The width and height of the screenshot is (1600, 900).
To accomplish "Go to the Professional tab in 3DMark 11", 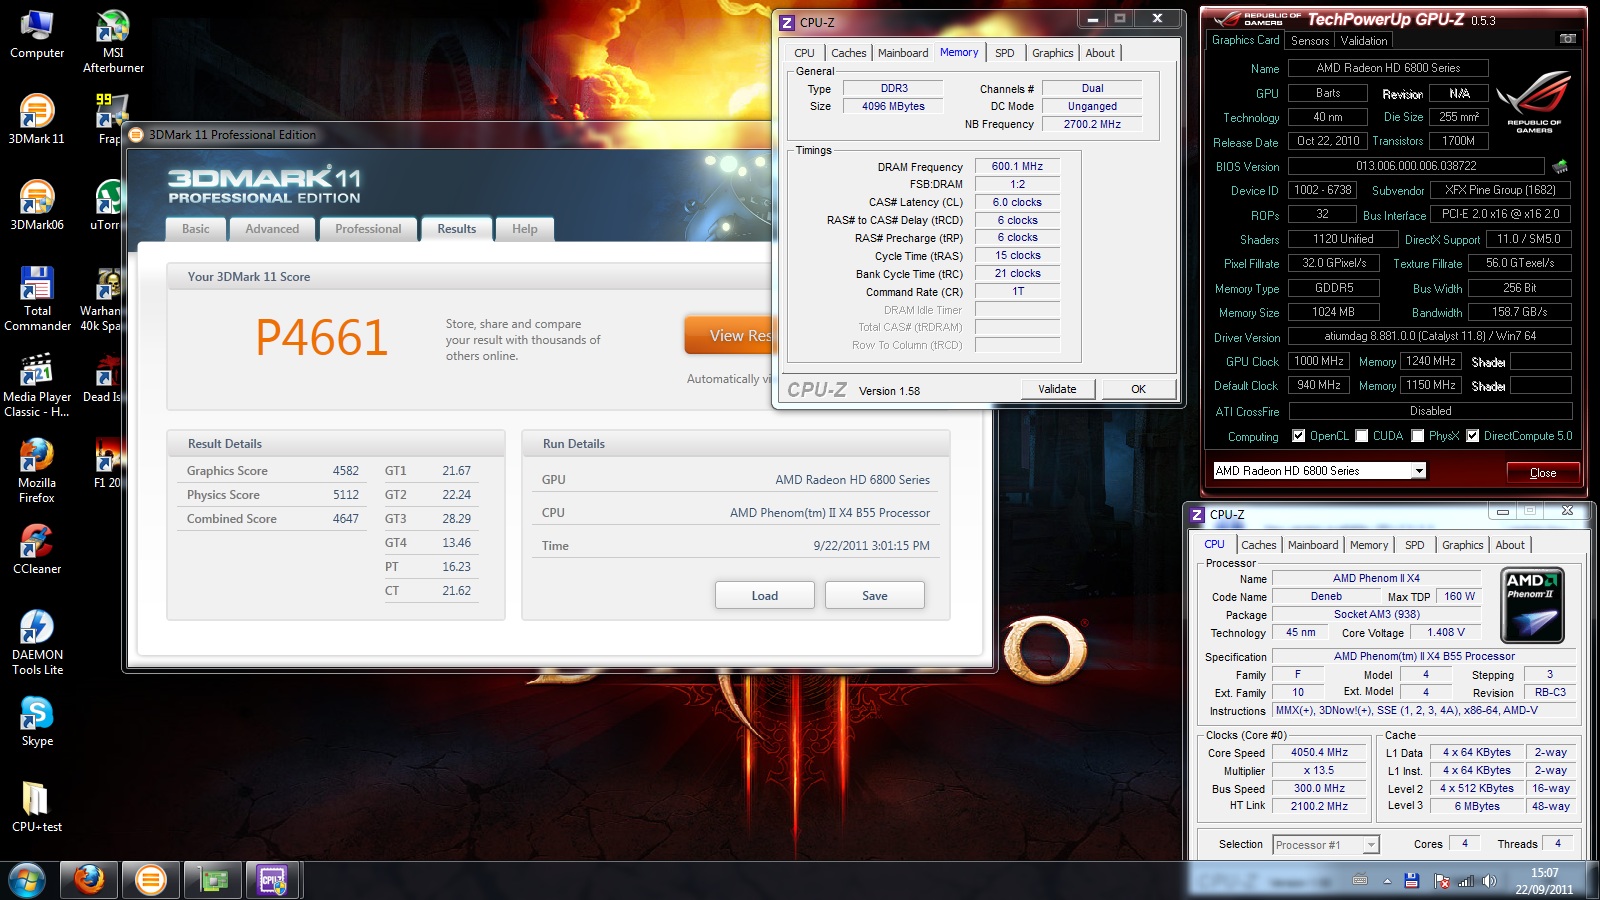I will (368, 229).
